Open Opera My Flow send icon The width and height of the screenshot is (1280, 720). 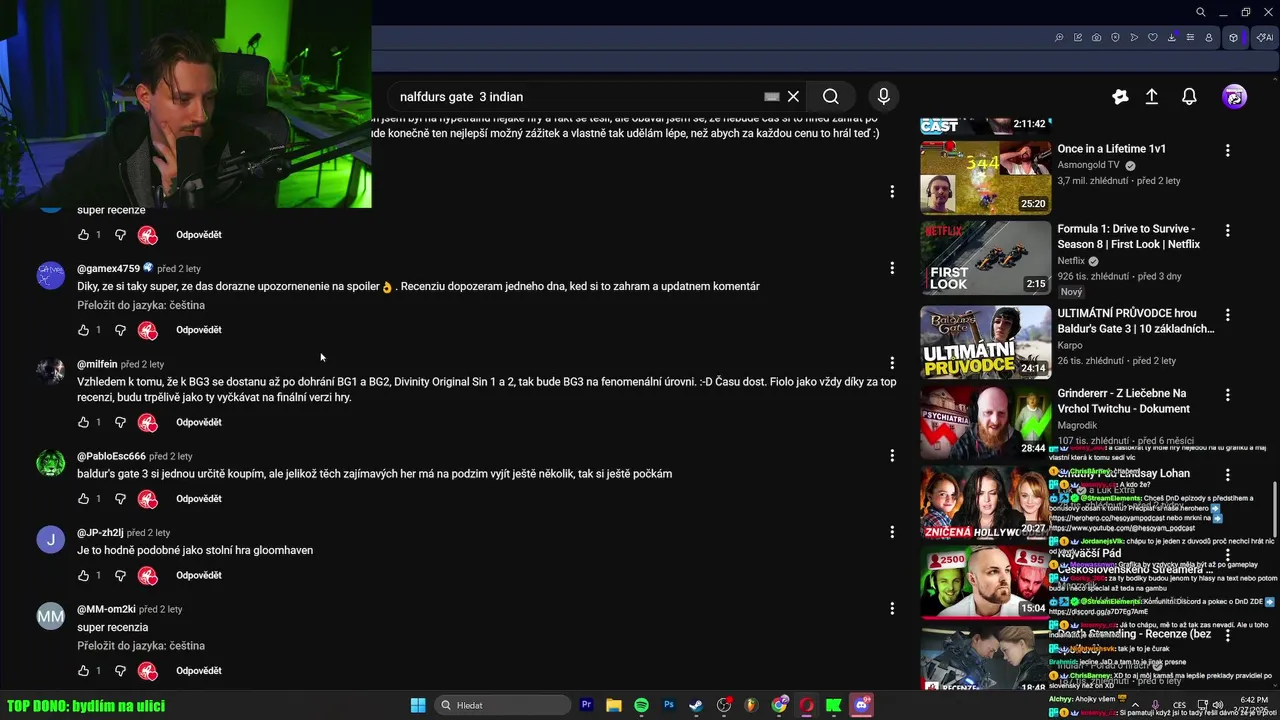tap(1134, 38)
